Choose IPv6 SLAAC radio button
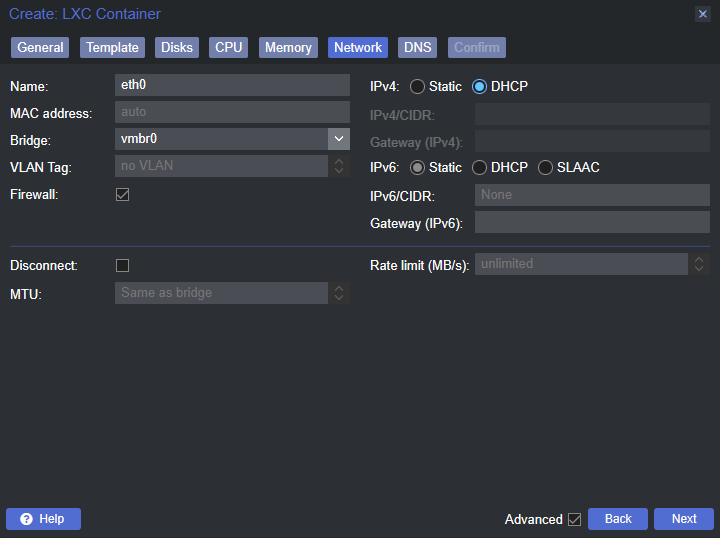This screenshot has height=538, width=720. [545, 168]
